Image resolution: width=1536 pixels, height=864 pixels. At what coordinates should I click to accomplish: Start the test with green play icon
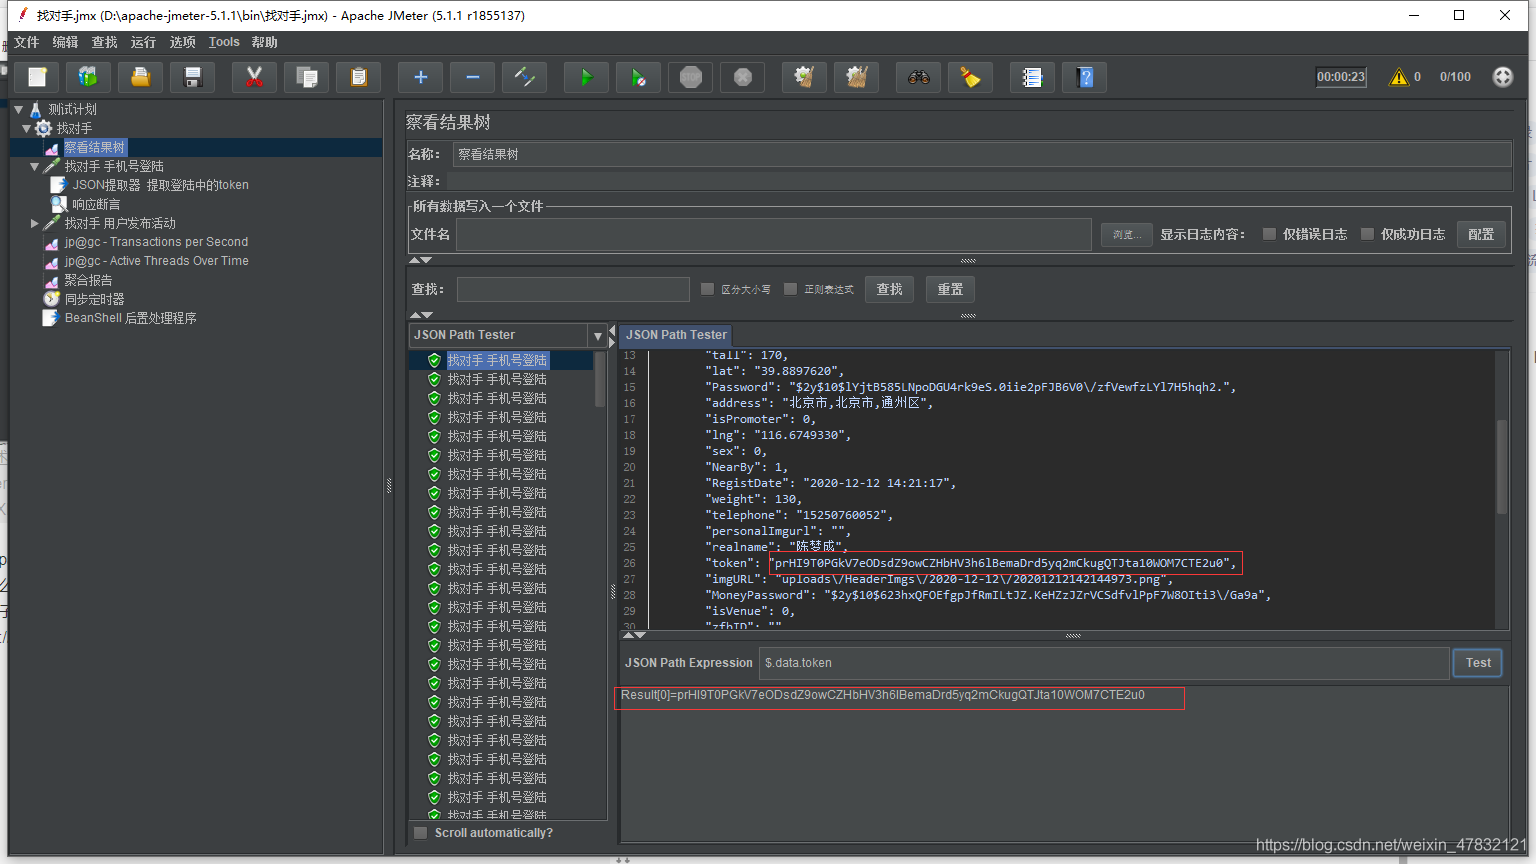point(587,77)
